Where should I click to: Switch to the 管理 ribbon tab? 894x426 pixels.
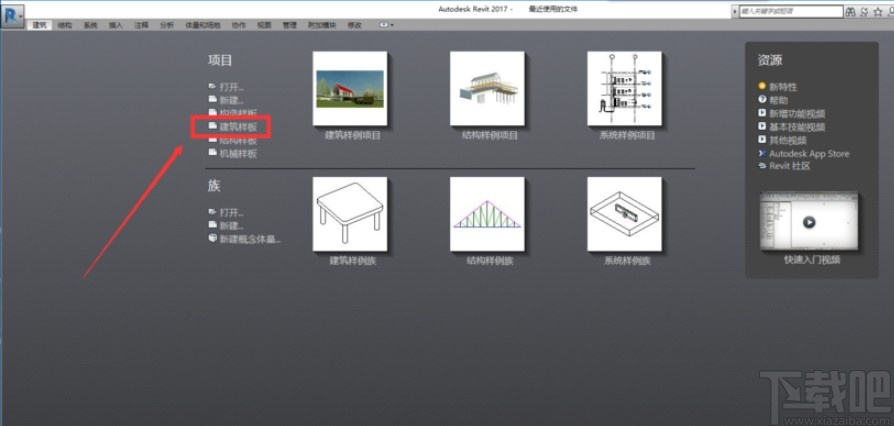point(290,25)
